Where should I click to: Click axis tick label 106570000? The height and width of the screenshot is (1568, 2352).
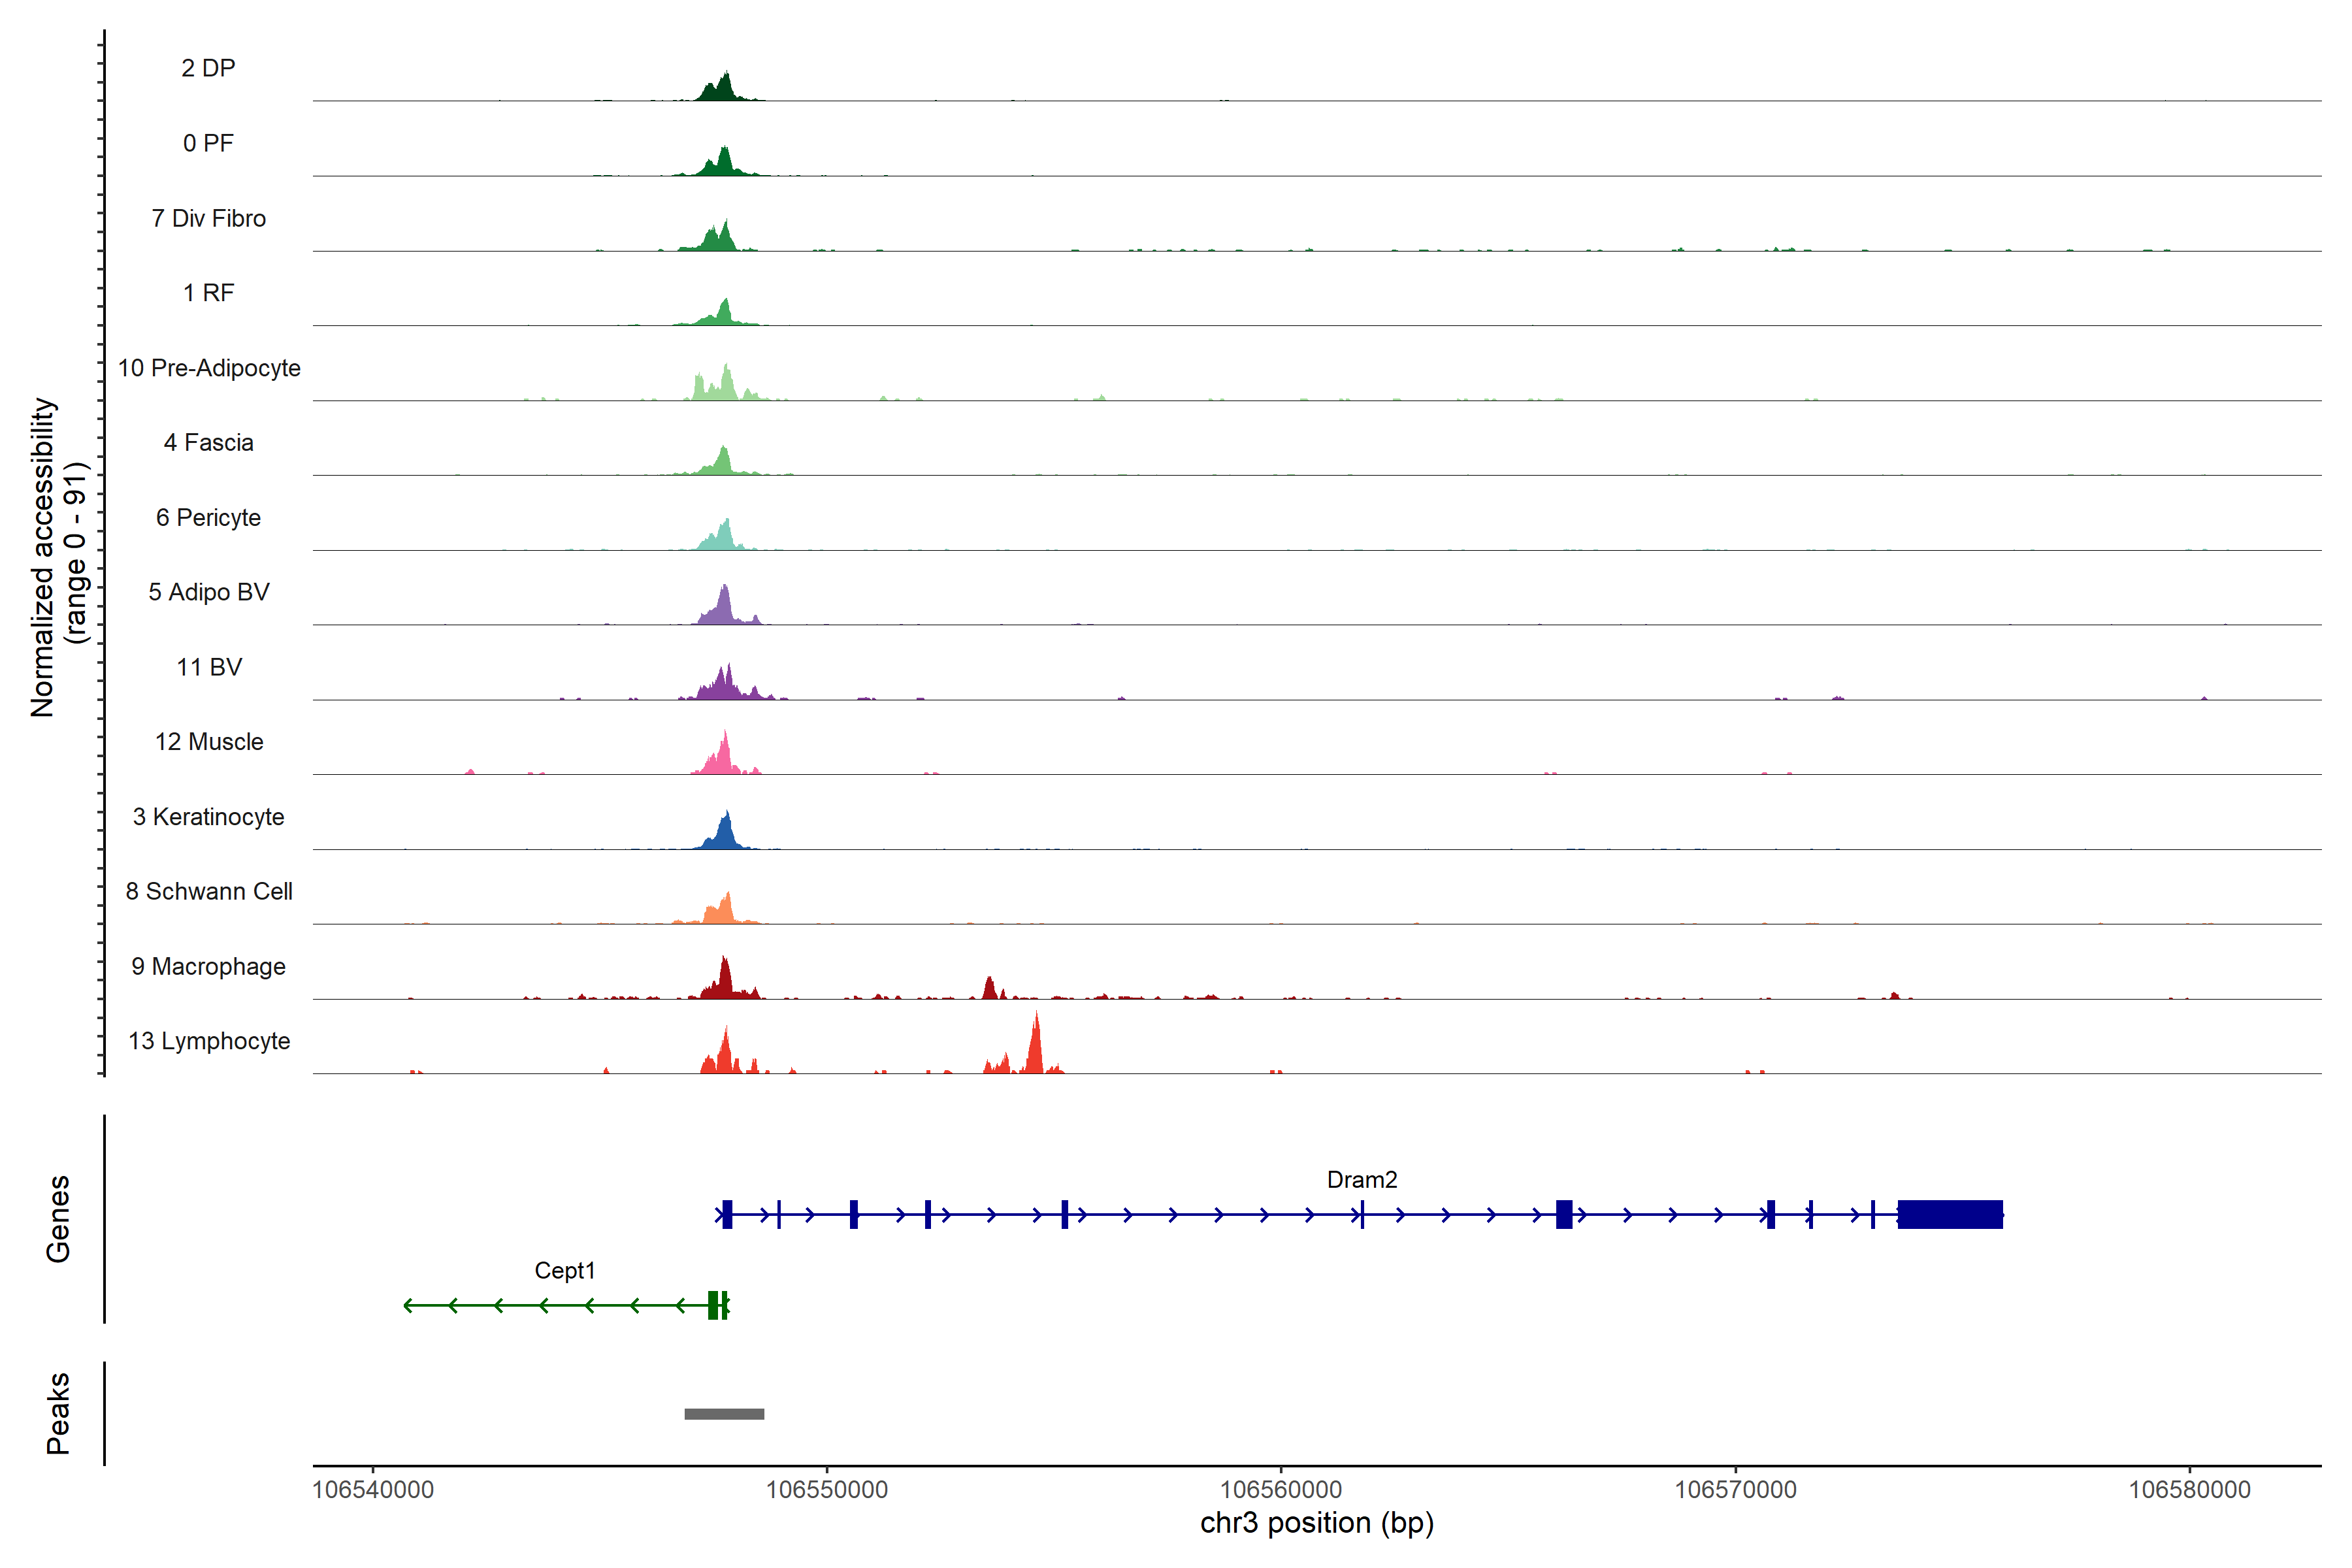click(x=1735, y=1489)
